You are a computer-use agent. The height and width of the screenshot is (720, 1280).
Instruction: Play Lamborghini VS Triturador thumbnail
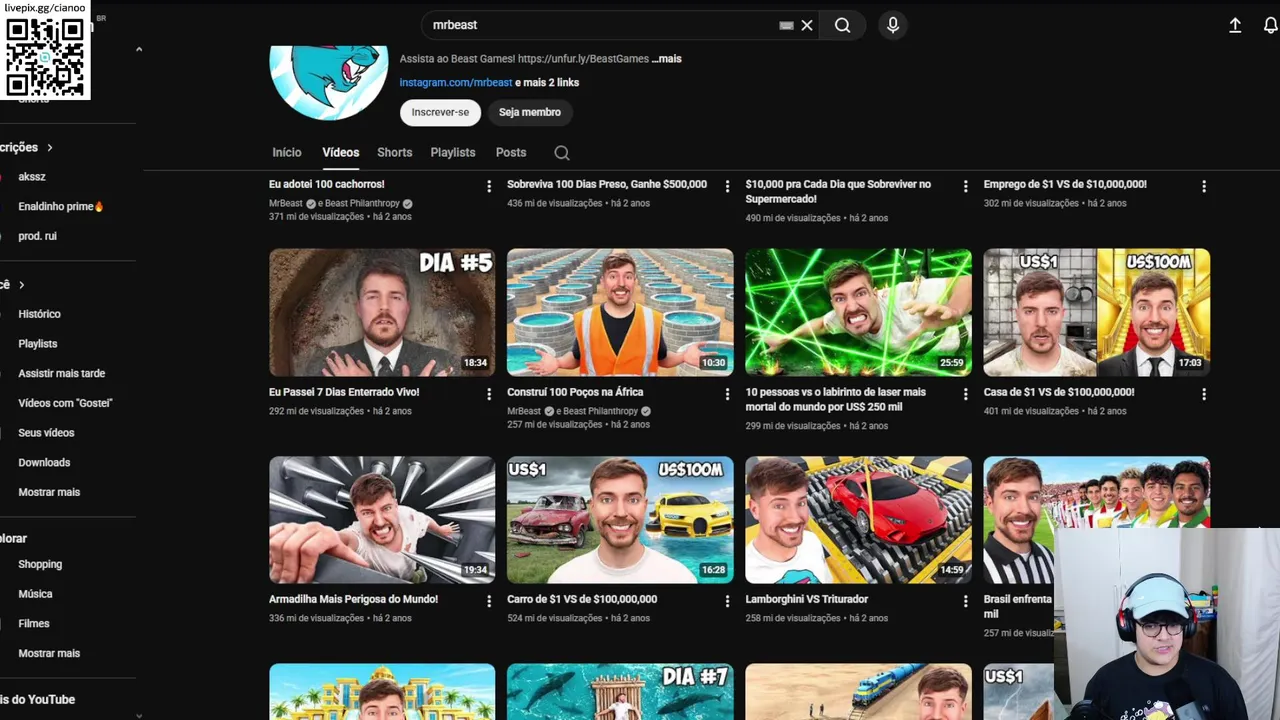(x=858, y=520)
